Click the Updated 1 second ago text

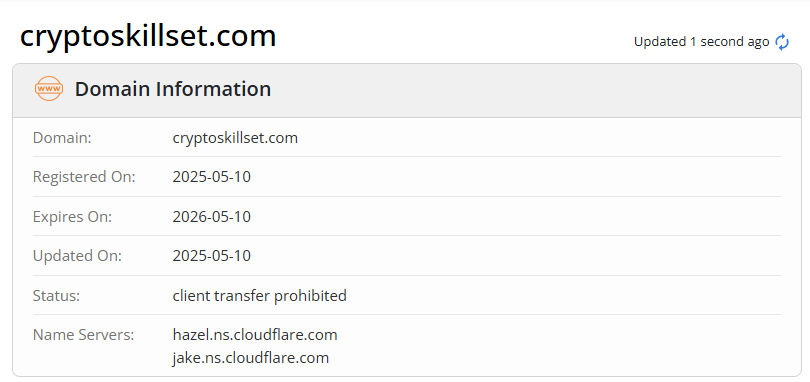coord(702,42)
